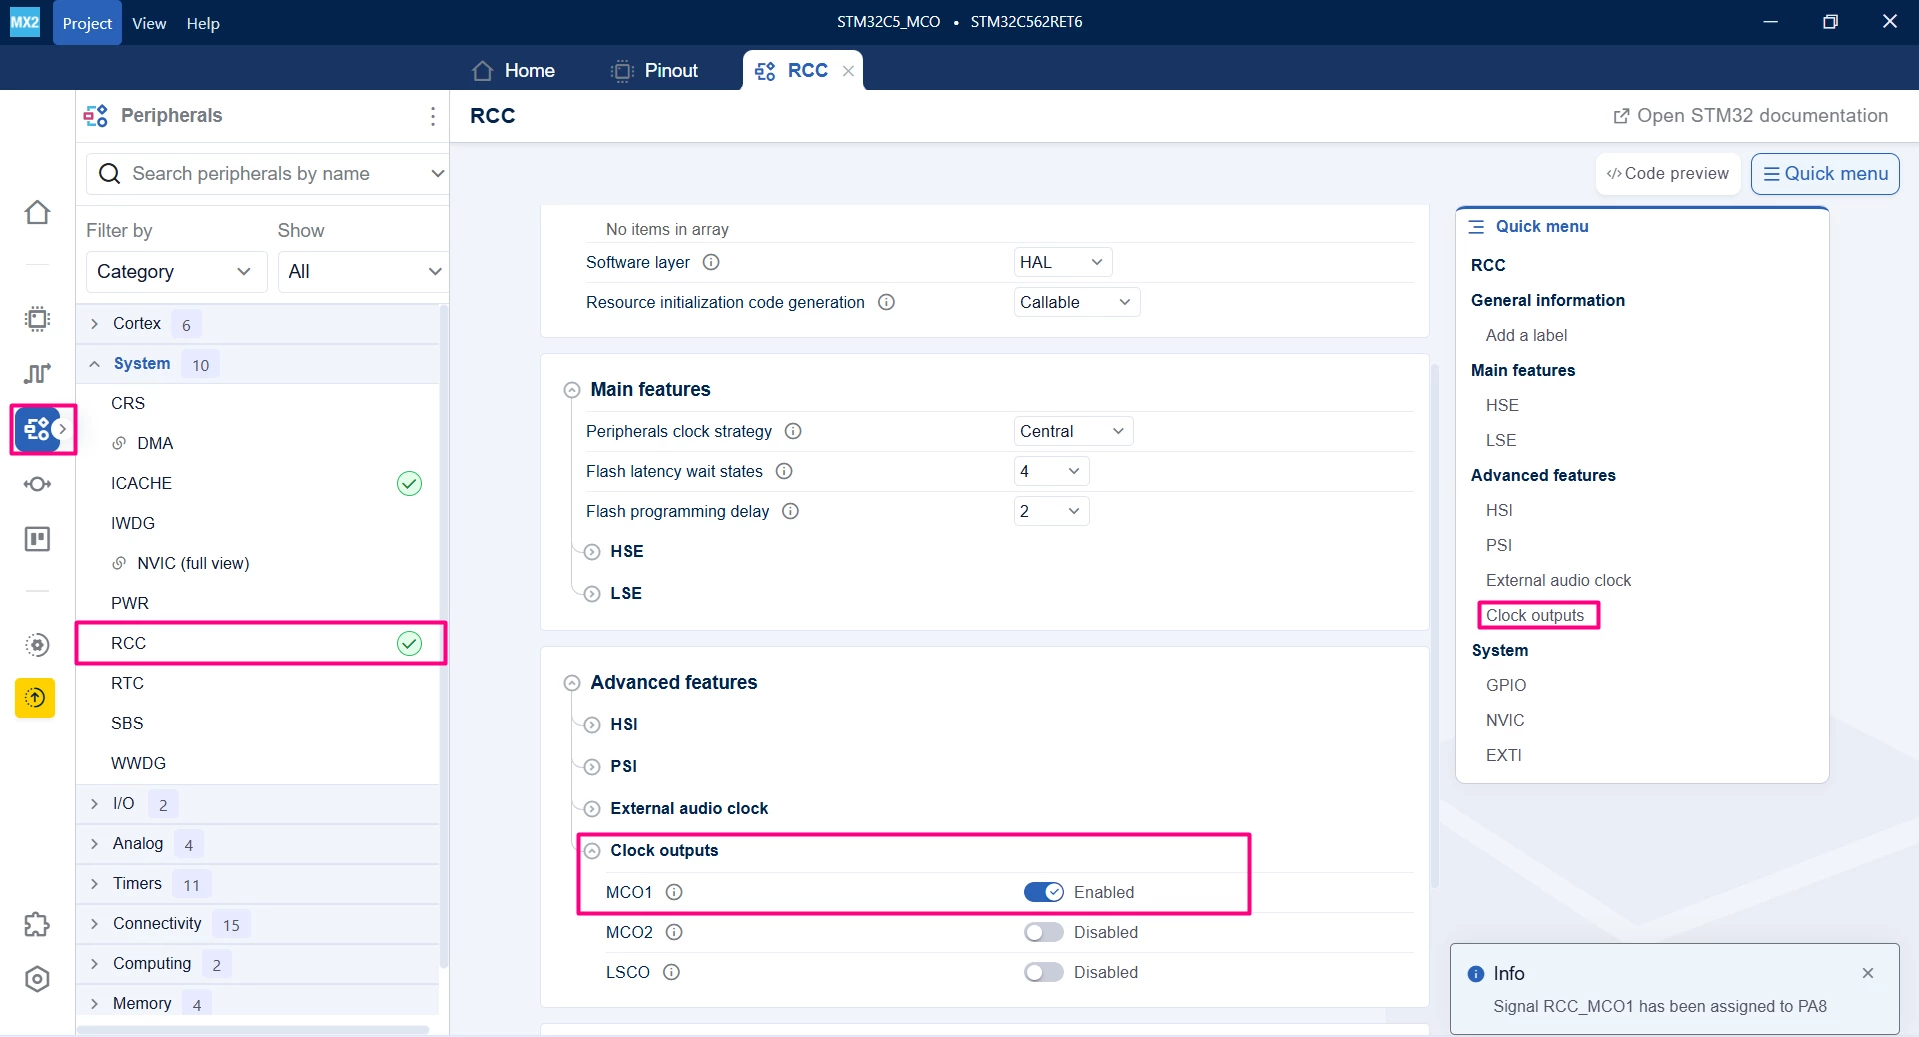This screenshot has width=1919, height=1037.
Task: Open the Peripherals panel three-dot menu
Action: click(x=433, y=116)
